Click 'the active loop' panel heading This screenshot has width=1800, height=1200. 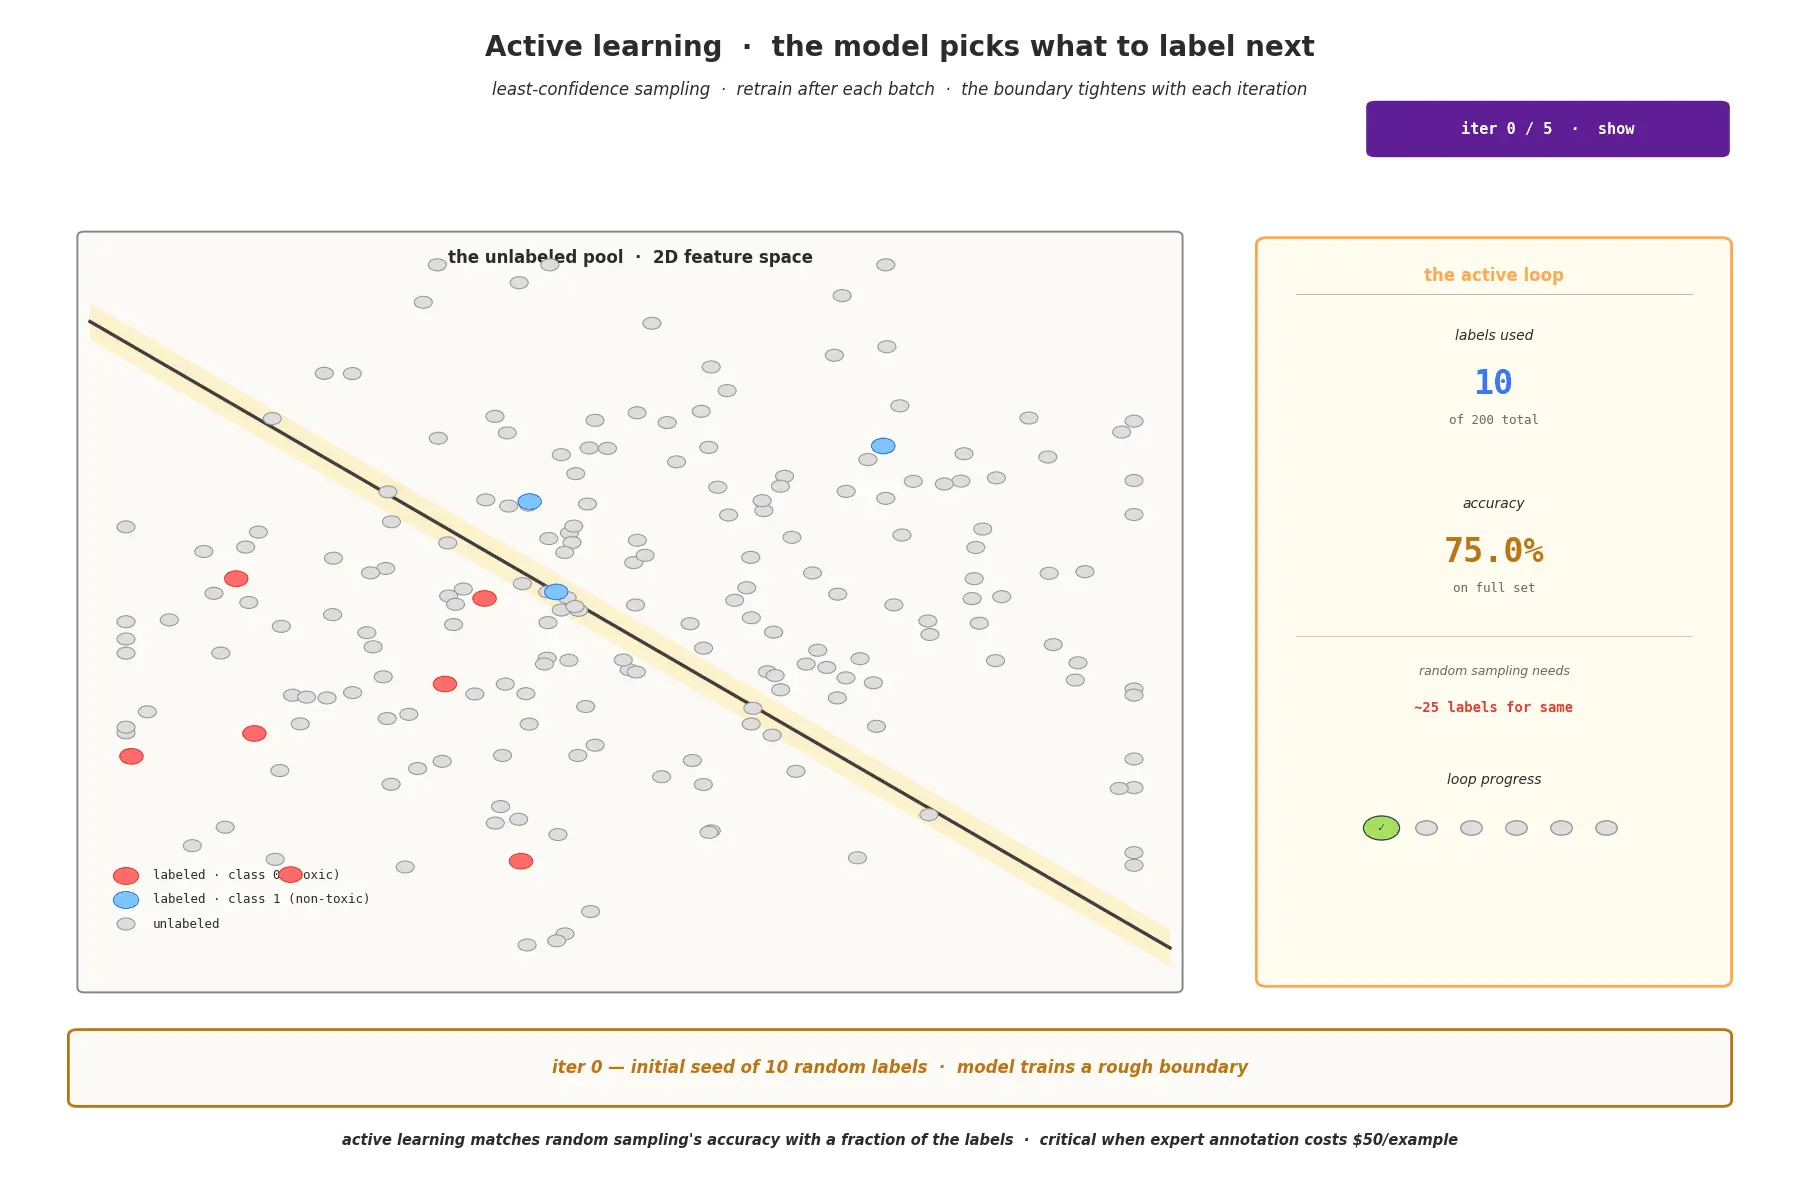(x=1493, y=275)
